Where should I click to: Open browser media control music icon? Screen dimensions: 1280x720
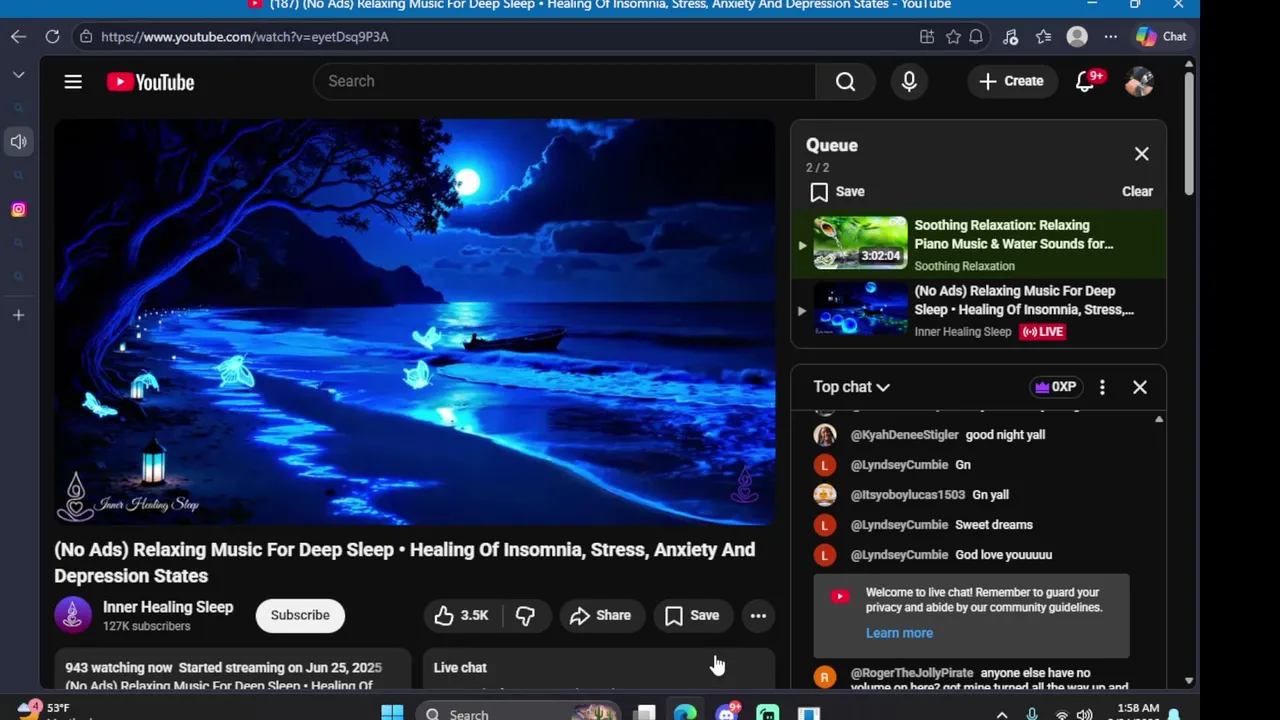click(x=1010, y=36)
